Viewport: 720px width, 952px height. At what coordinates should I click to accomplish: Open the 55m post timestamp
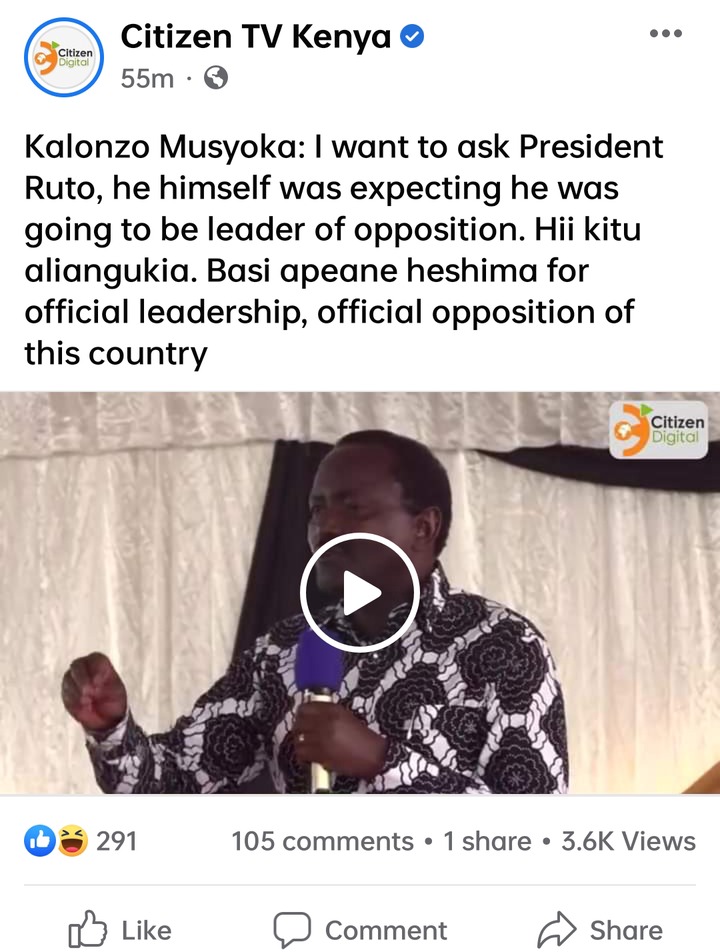(x=147, y=78)
